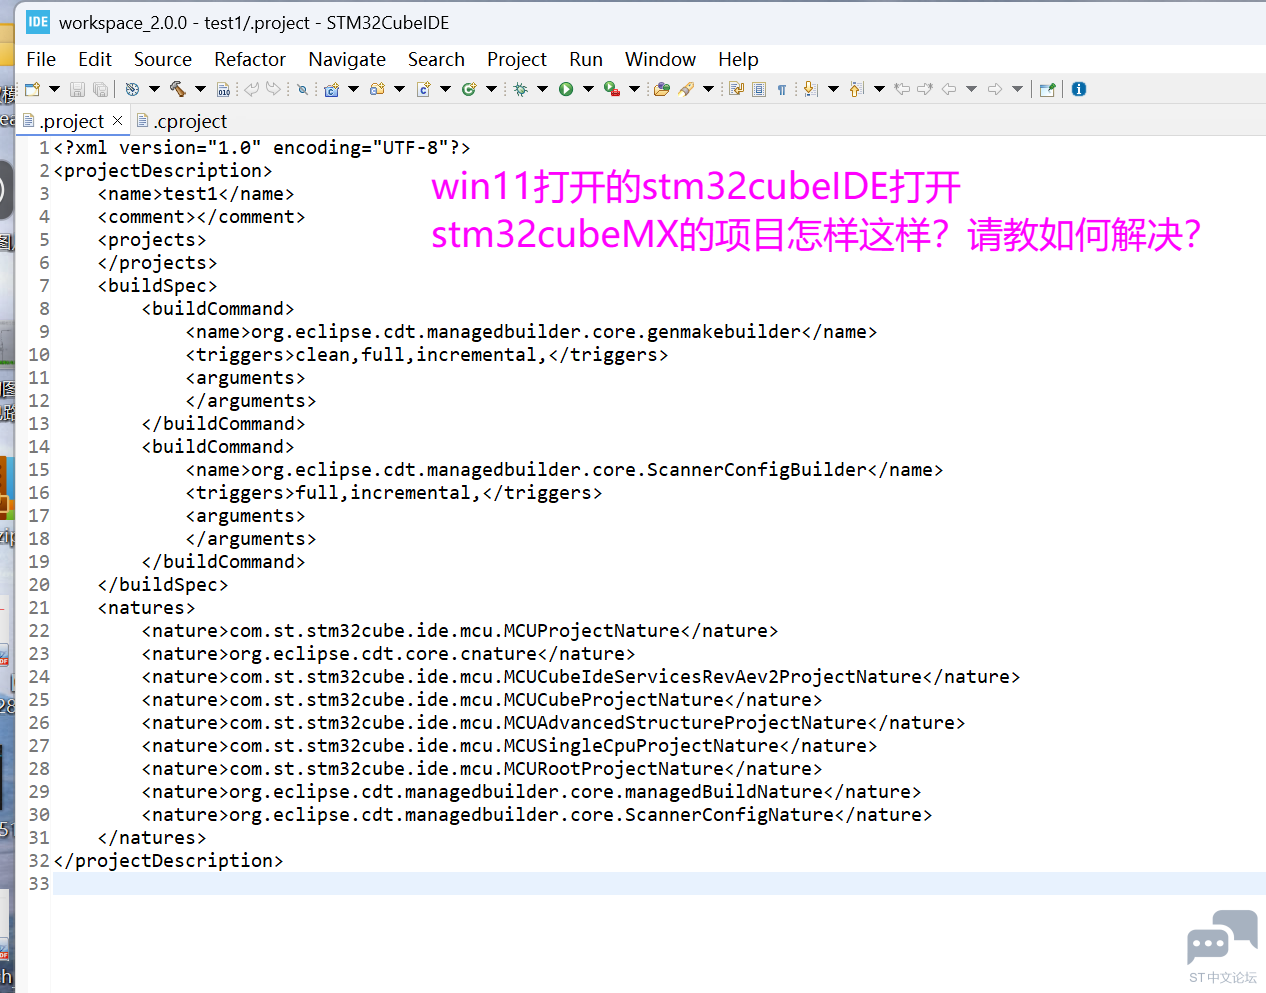Click the New C Source File icon

pos(423,89)
